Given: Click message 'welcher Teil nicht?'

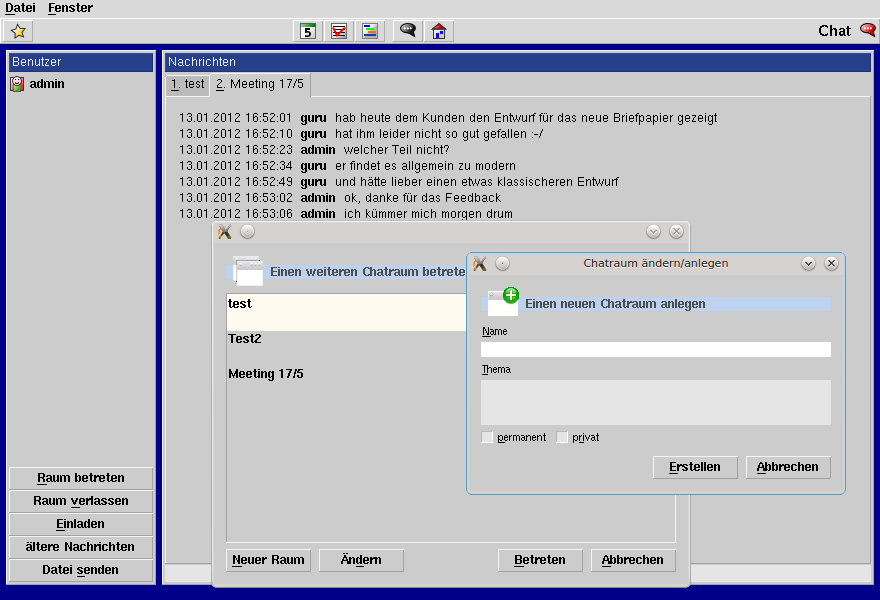Looking at the screenshot, I should [x=396, y=150].
